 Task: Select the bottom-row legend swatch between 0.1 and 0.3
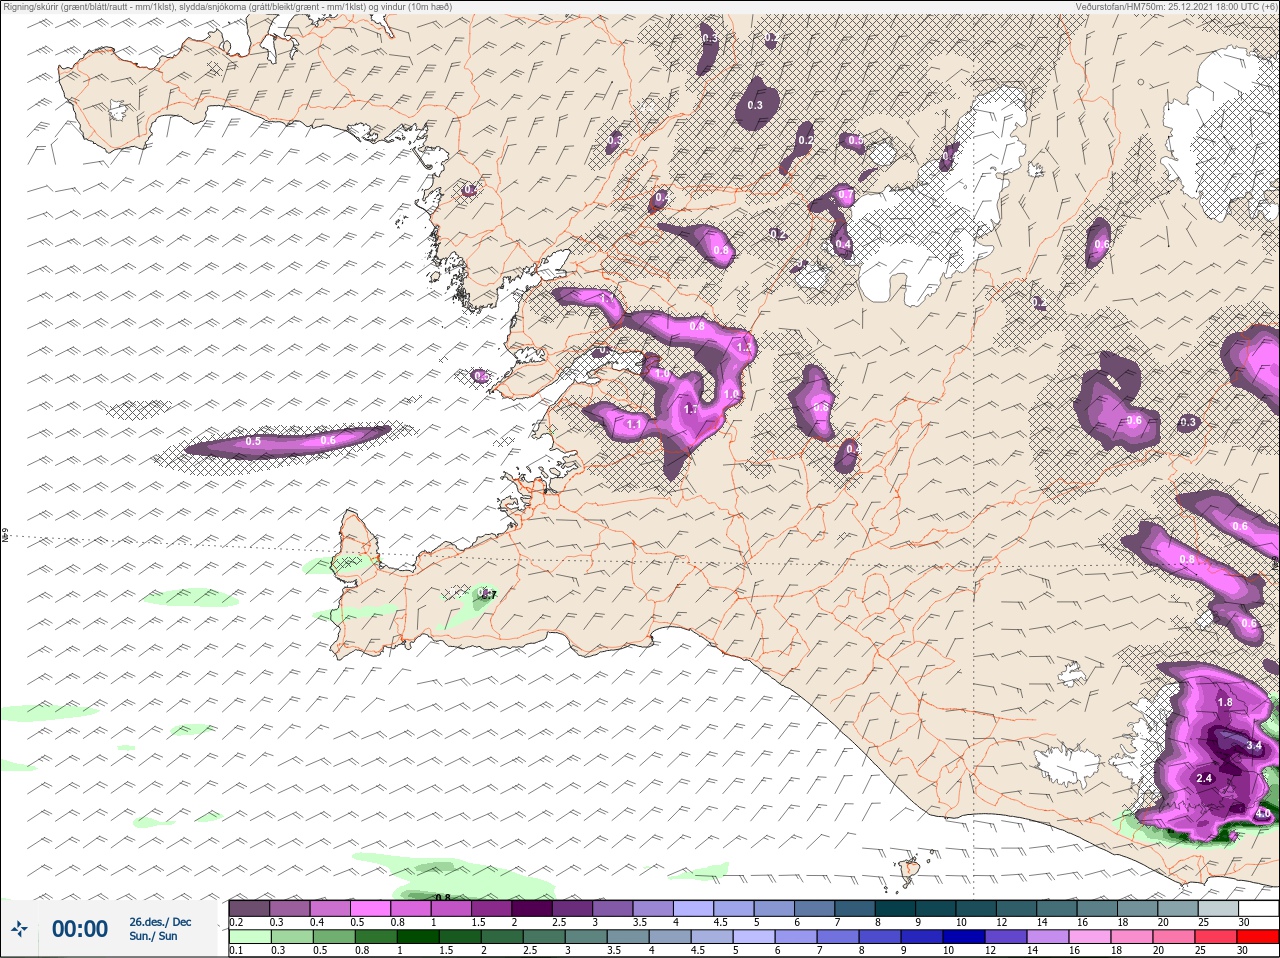point(250,937)
